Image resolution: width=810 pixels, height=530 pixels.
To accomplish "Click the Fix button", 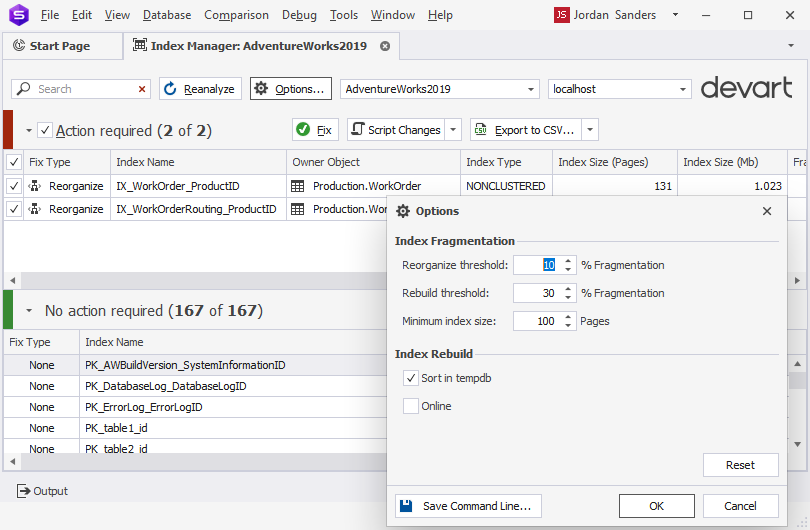I will 315,129.
